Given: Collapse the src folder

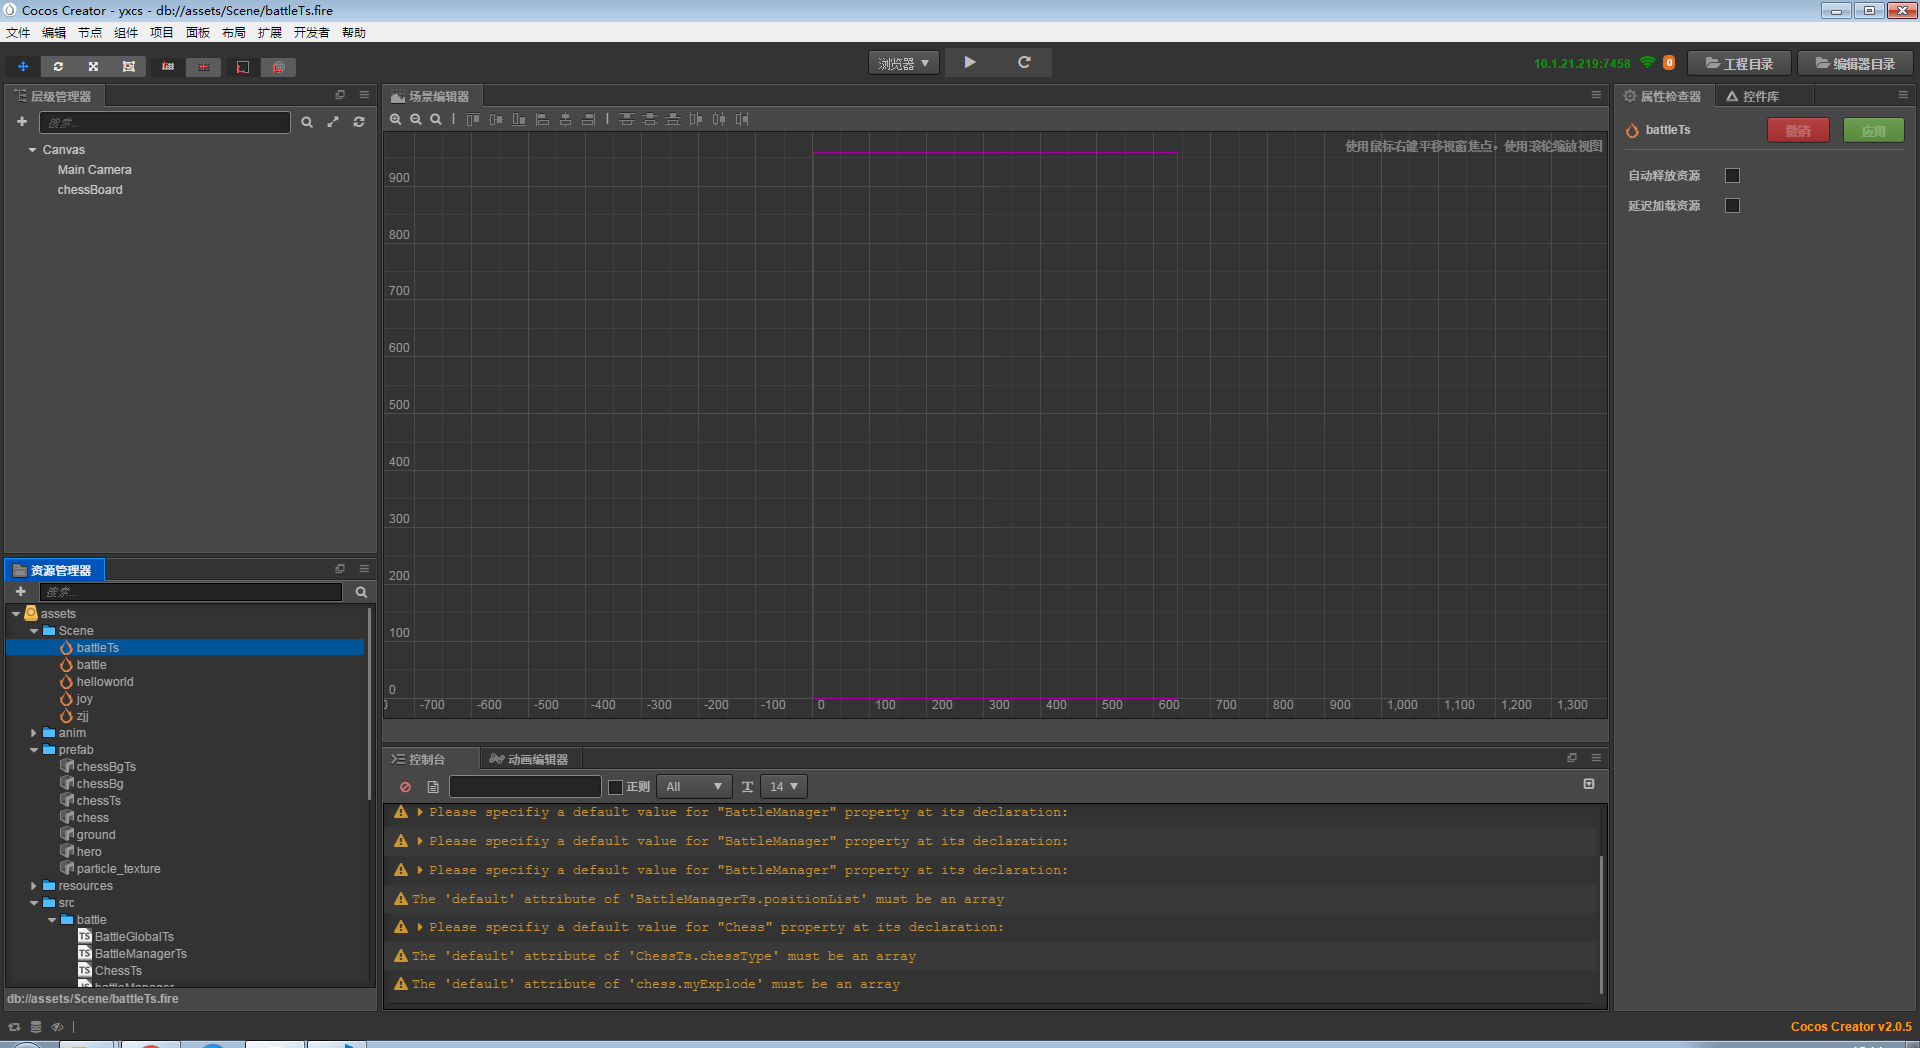Looking at the screenshot, I should pos(34,903).
